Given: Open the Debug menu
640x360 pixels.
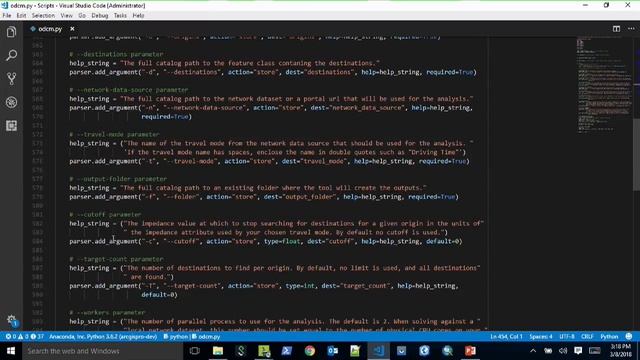Looking at the screenshot, I should (x=100, y=16).
